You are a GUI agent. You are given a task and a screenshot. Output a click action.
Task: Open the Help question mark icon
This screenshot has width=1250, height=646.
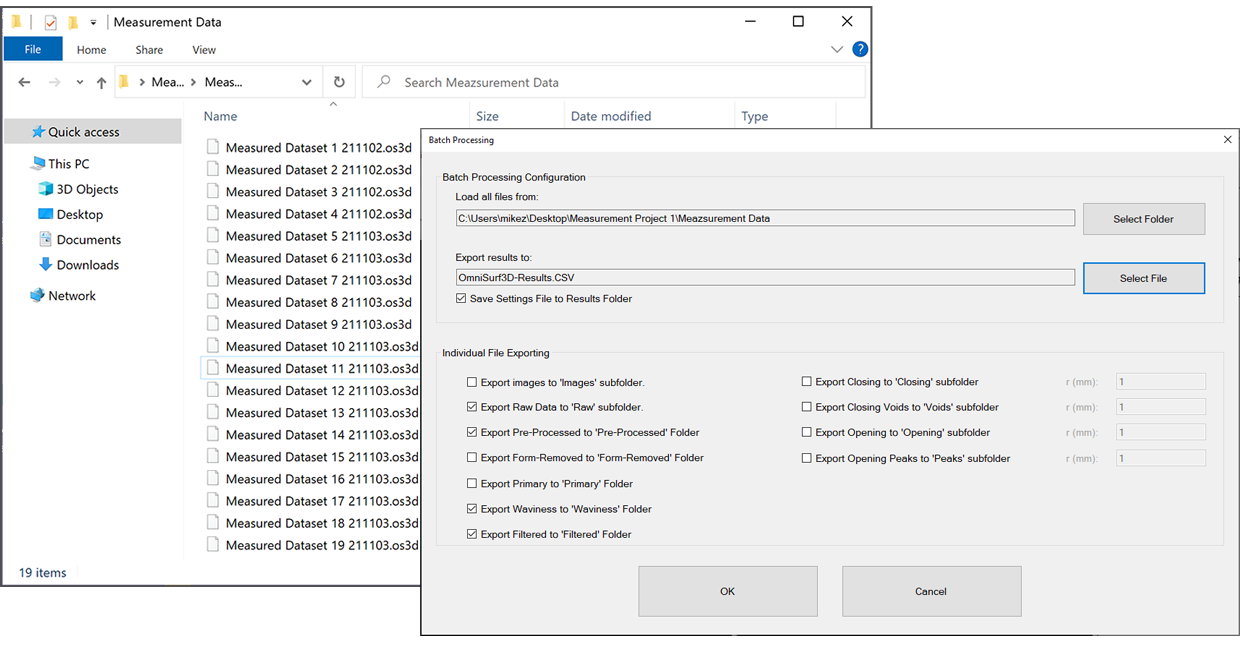coord(859,49)
